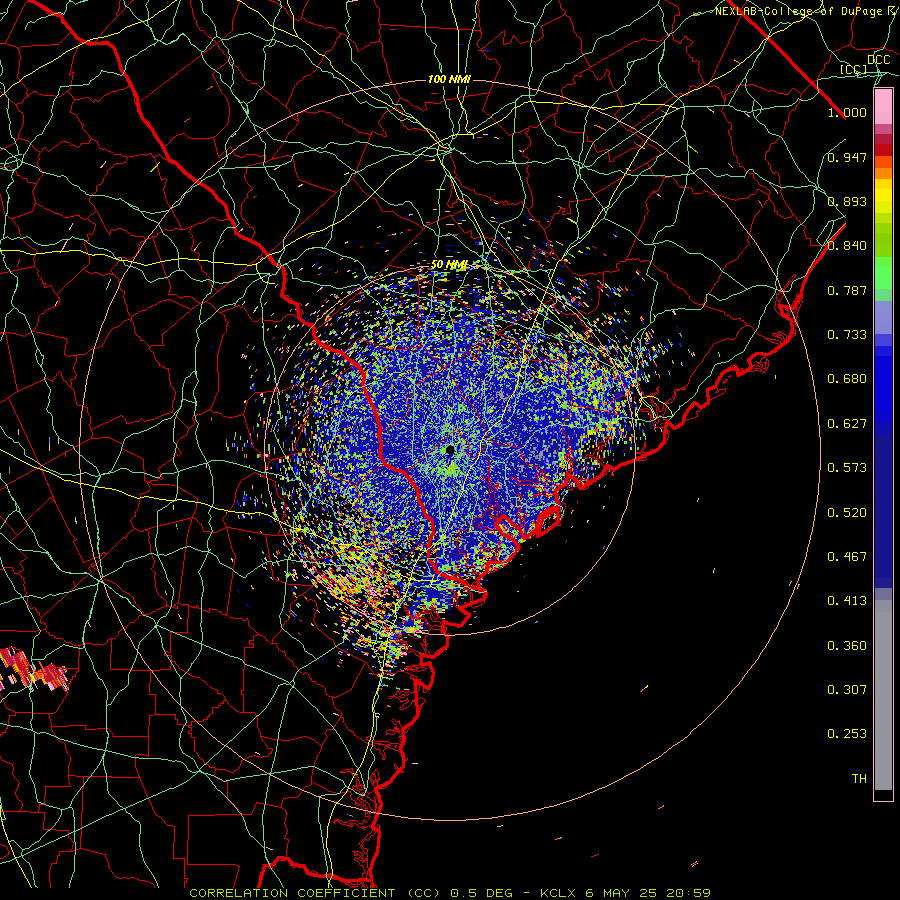This screenshot has width=900, height=900.
Task: Click the 0.253 scale value
Action: (x=847, y=734)
